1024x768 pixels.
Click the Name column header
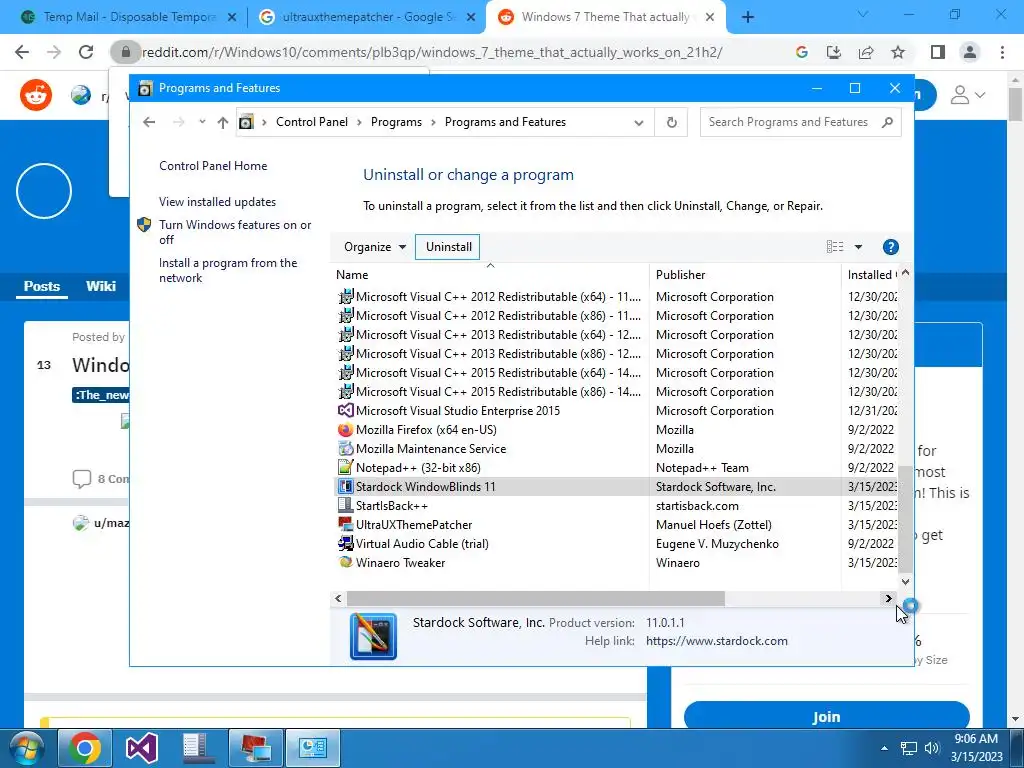tap(490, 275)
